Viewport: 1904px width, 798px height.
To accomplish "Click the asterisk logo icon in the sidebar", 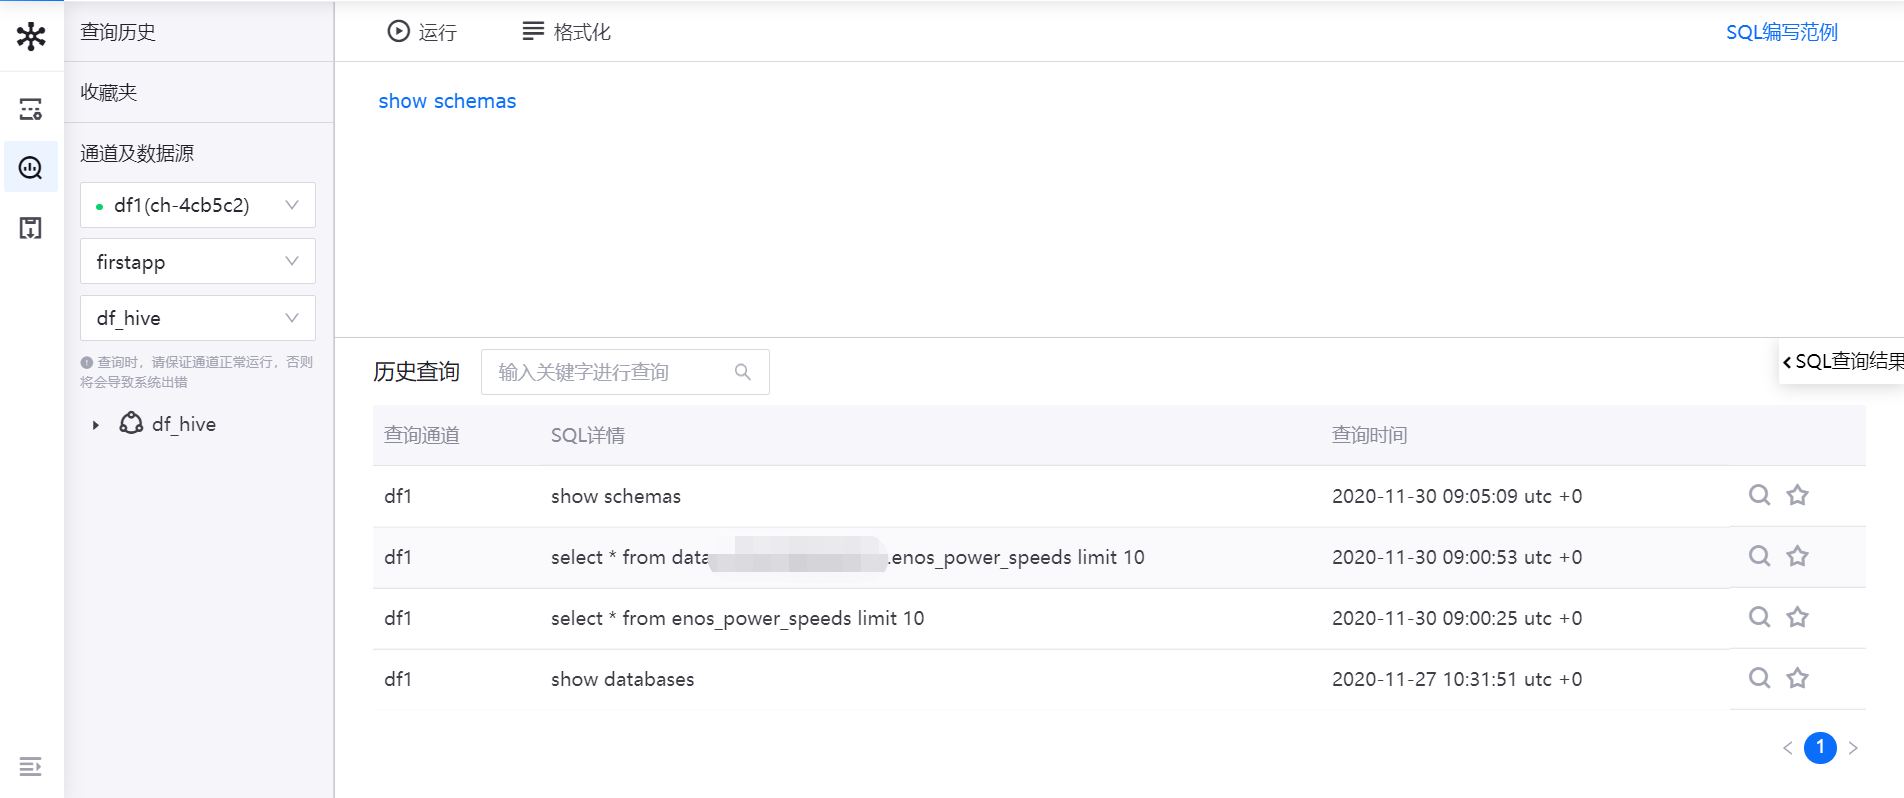I will tap(31, 36).
